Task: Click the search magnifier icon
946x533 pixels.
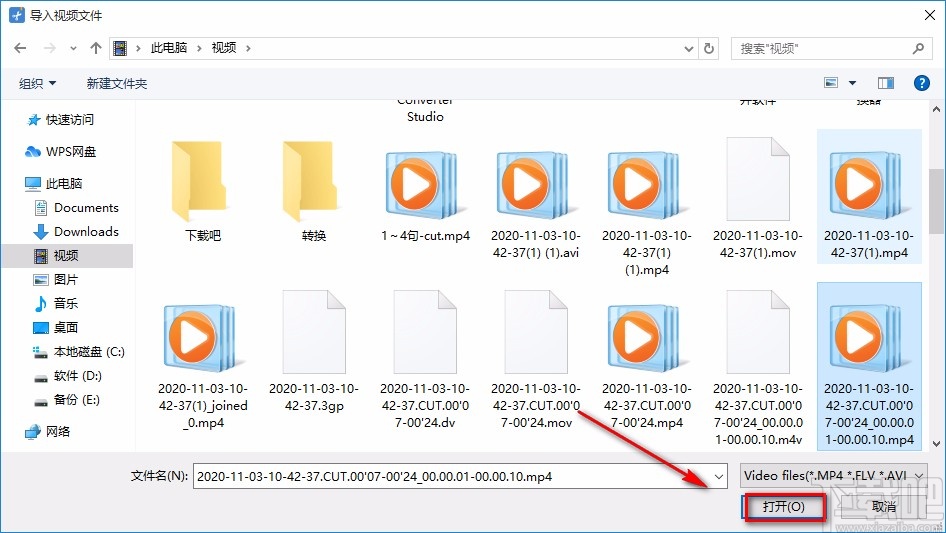Action: tap(918, 48)
